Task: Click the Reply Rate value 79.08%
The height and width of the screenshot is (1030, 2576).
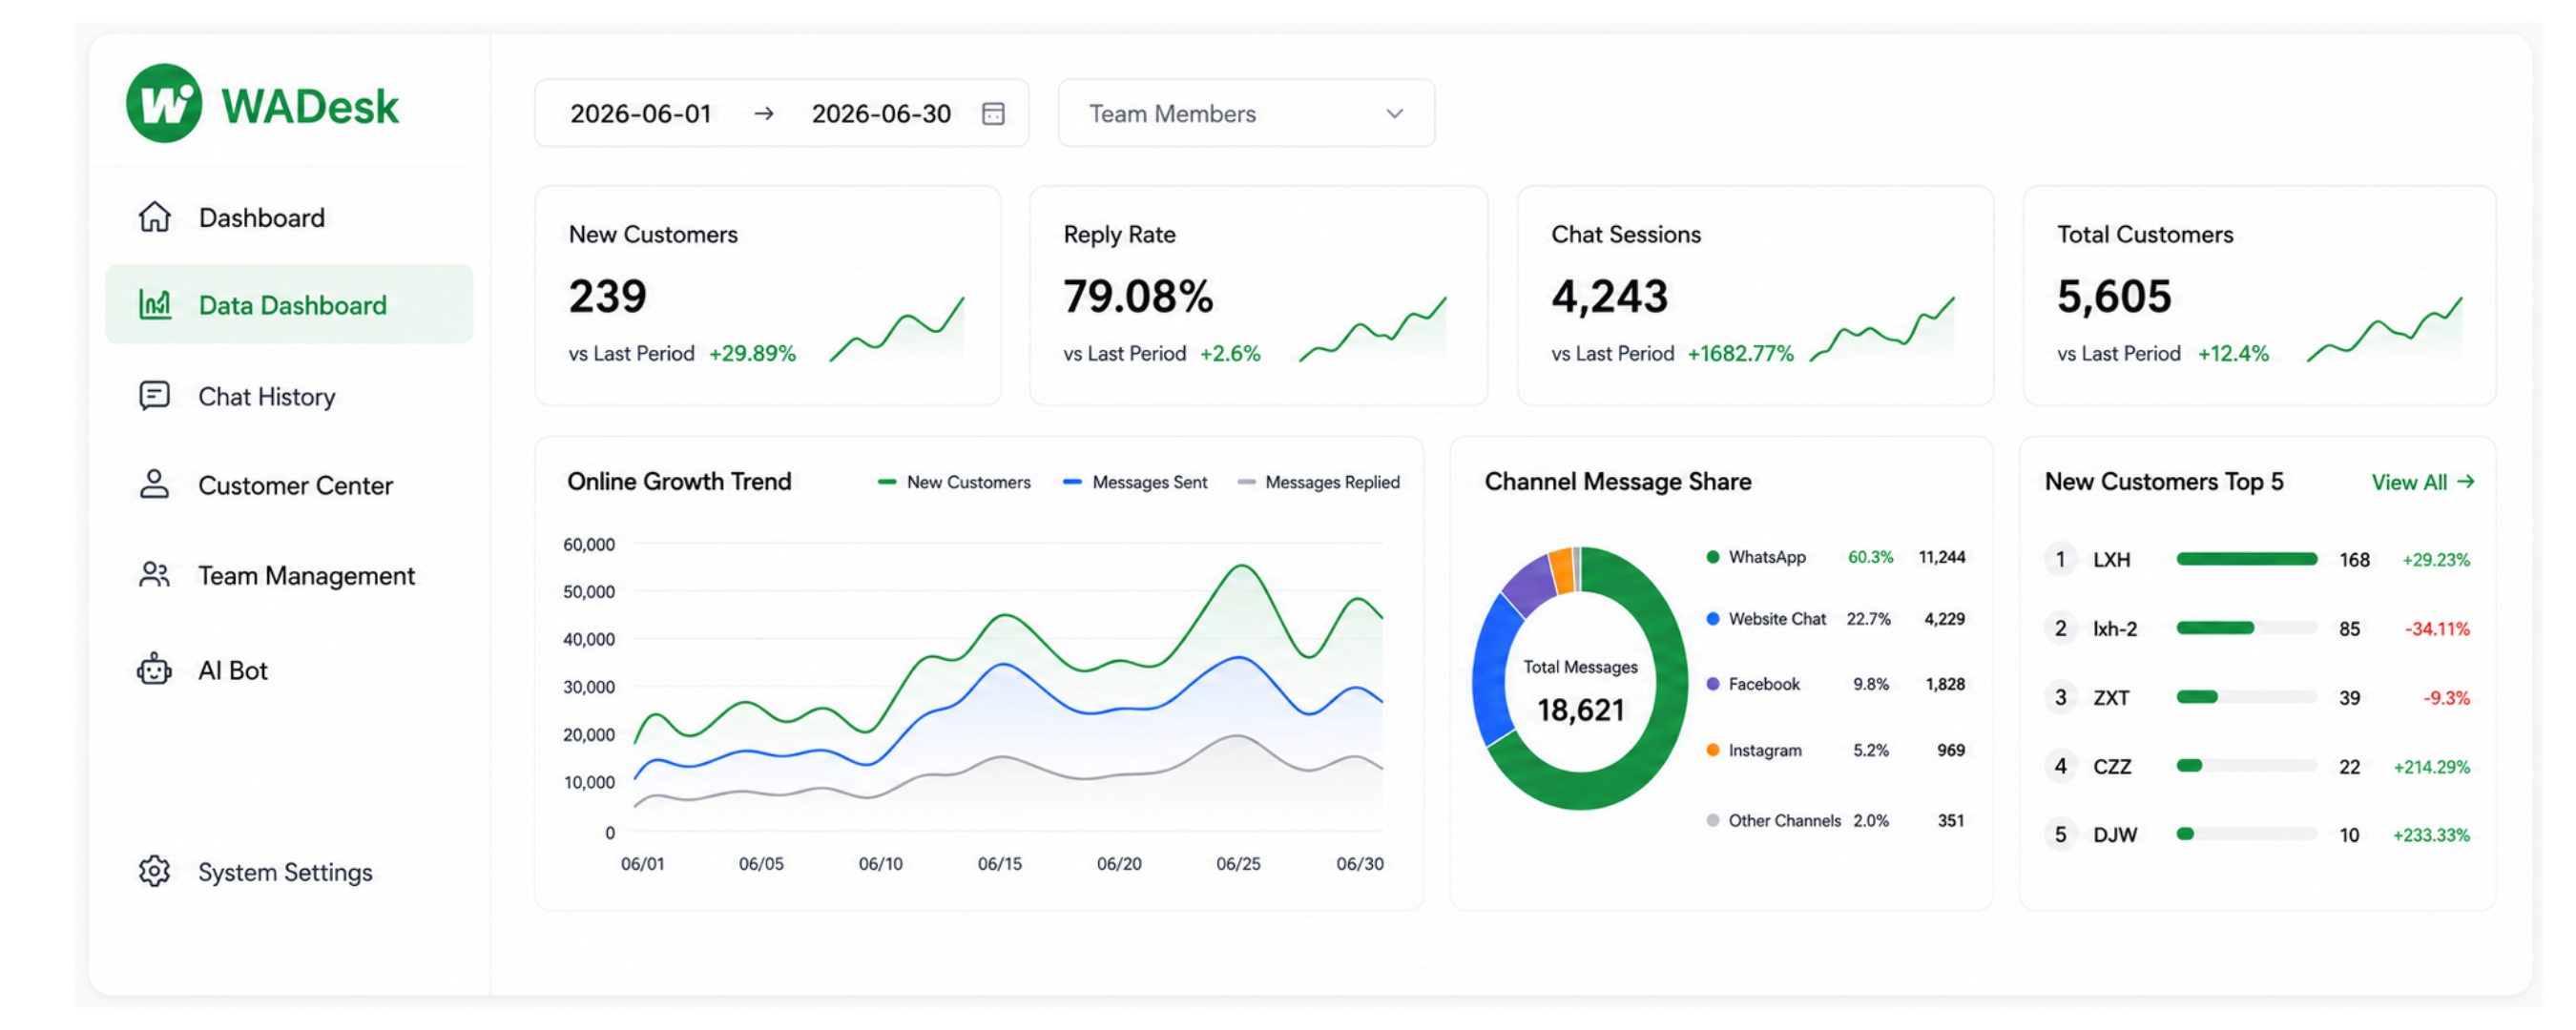Action: click(x=1138, y=296)
